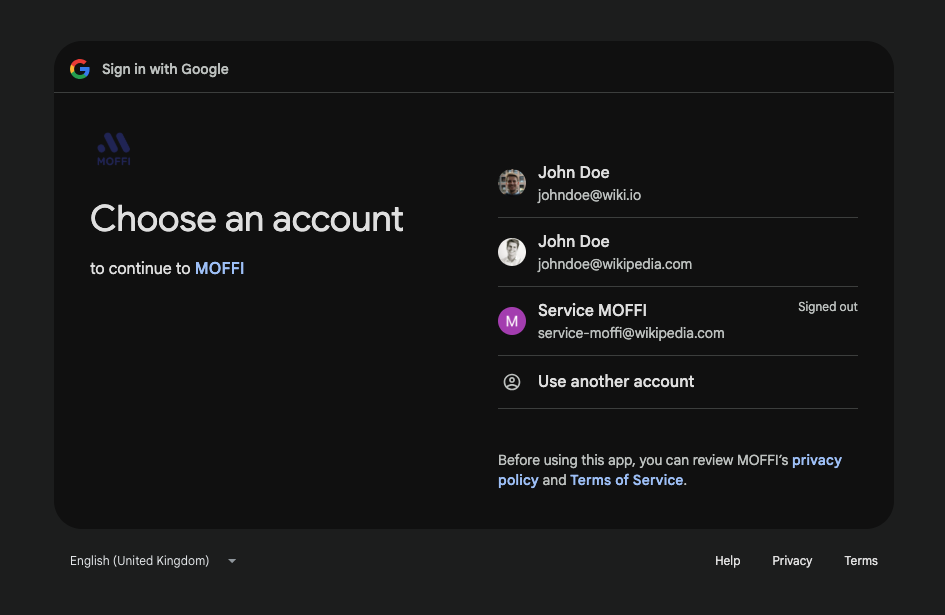Select avatar for johndoe@wikipedia.com

512,252
